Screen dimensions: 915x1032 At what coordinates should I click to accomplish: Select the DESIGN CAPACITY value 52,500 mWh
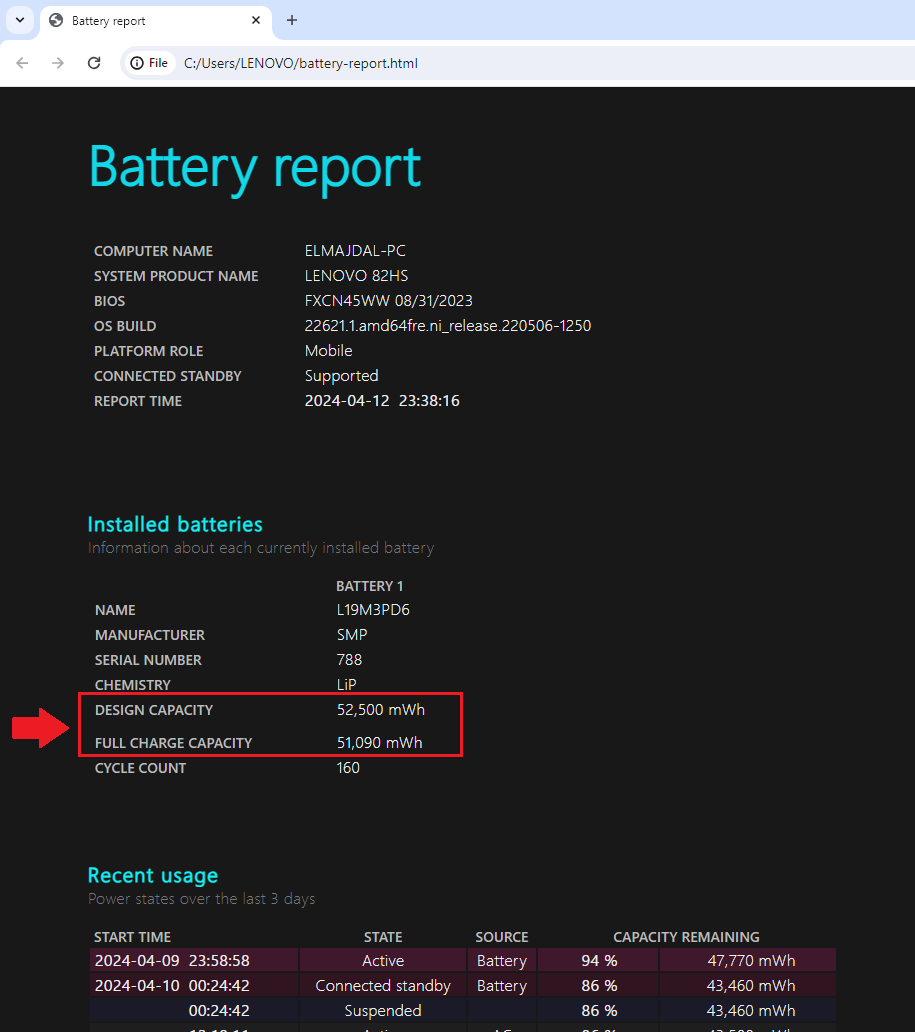pyautogui.click(x=379, y=709)
